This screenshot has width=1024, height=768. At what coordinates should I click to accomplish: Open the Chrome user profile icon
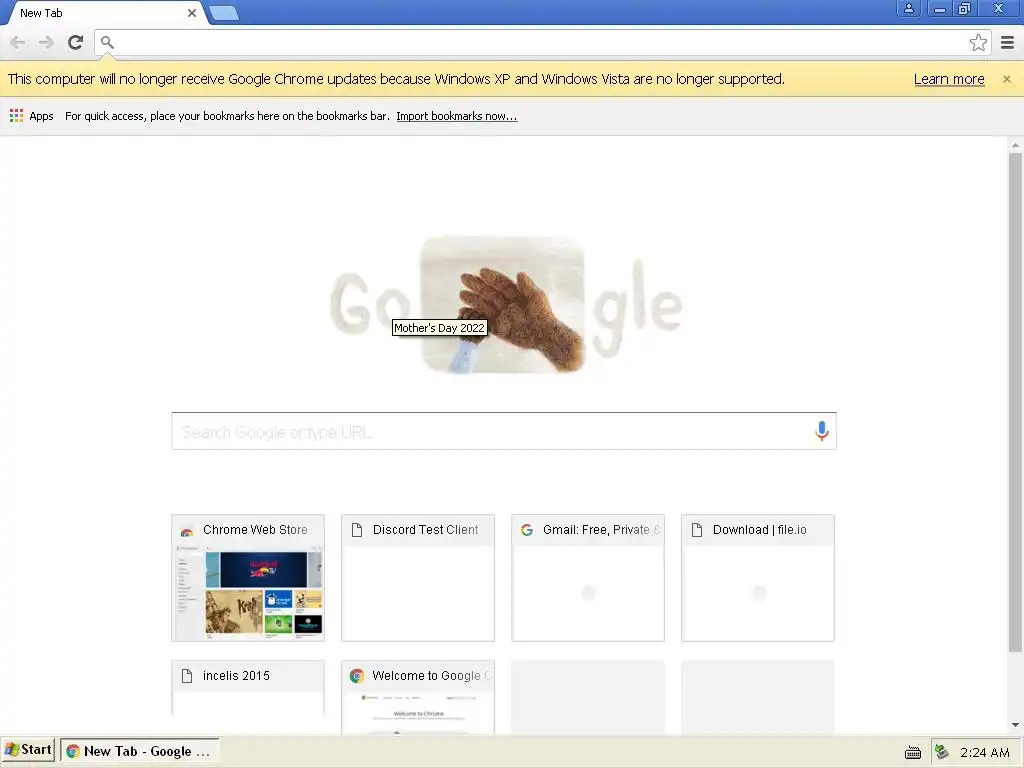click(908, 8)
